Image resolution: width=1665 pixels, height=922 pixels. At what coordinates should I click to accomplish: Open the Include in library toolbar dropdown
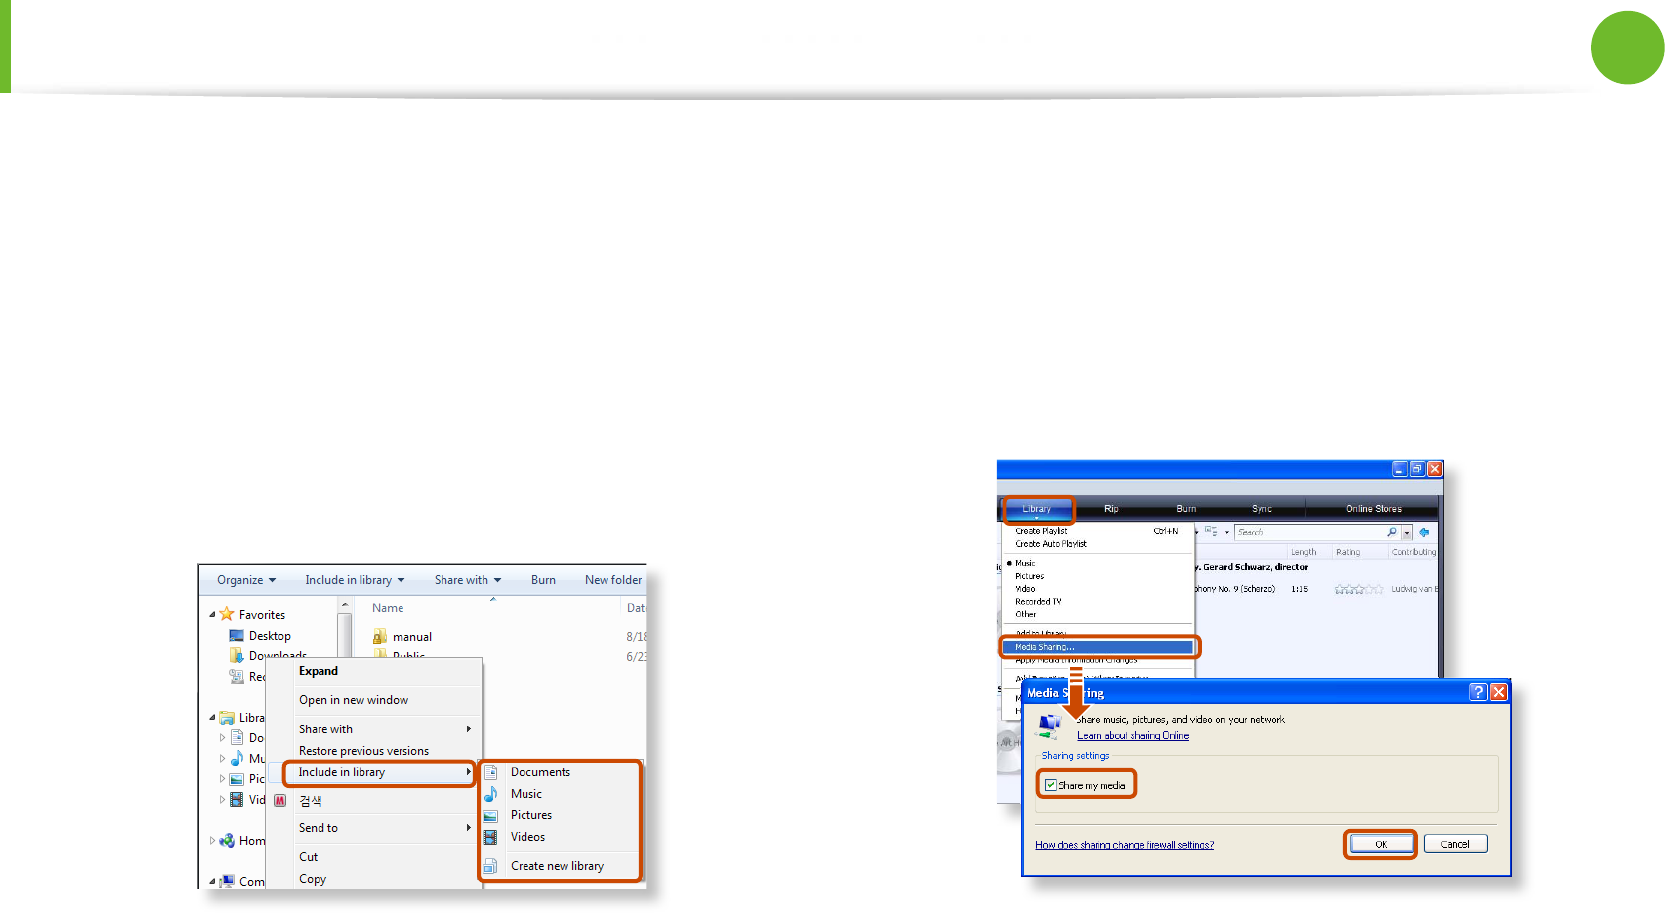(x=355, y=580)
